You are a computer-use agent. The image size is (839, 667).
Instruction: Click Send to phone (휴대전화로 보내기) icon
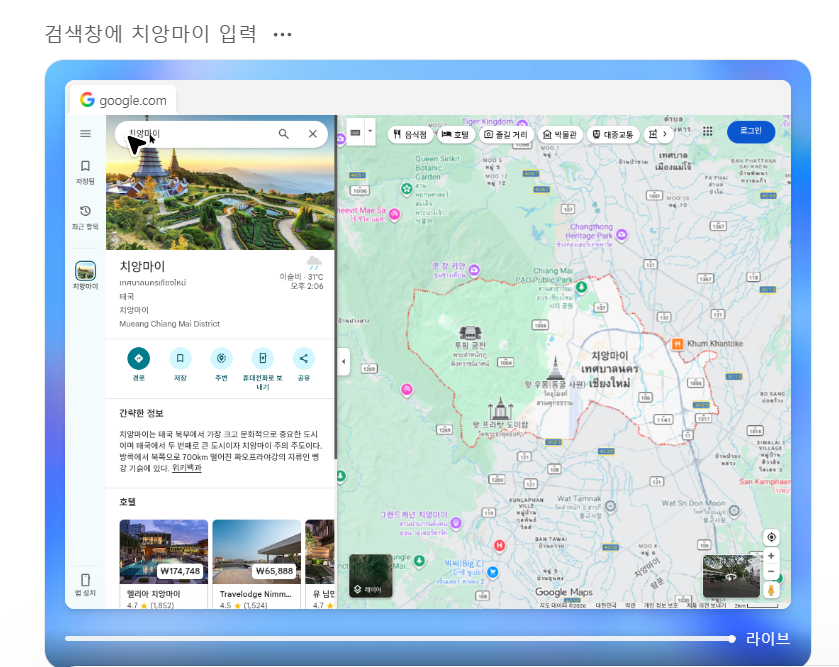(262, 358)
